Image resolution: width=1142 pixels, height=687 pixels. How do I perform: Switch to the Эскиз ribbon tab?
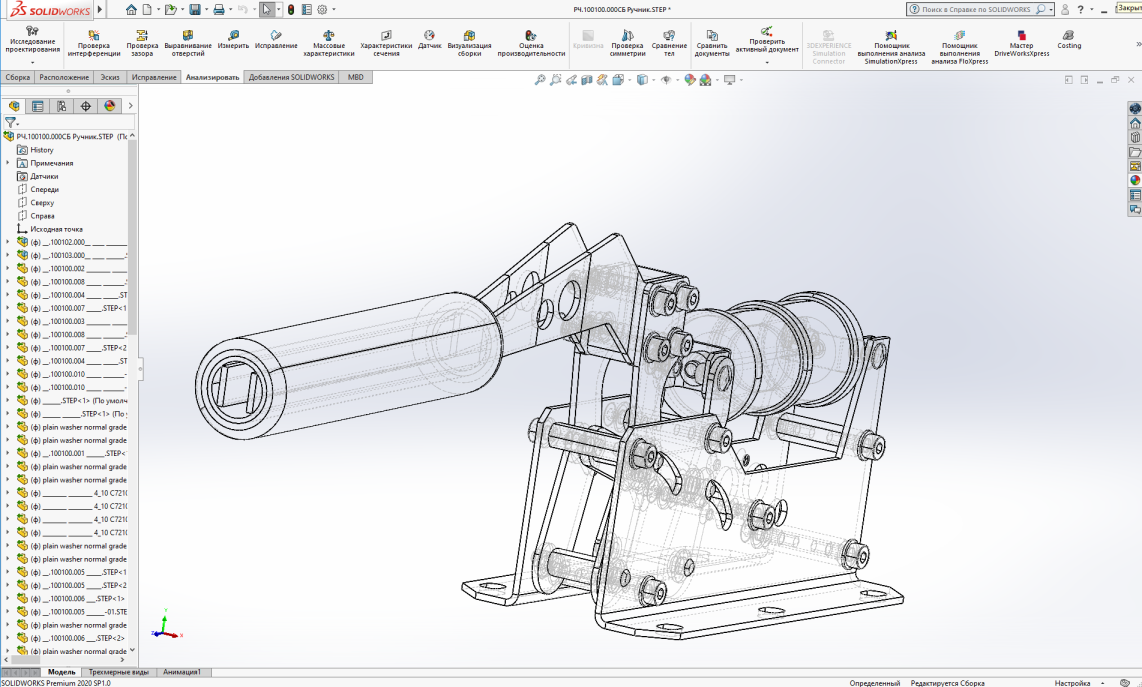tap(110, 77)
